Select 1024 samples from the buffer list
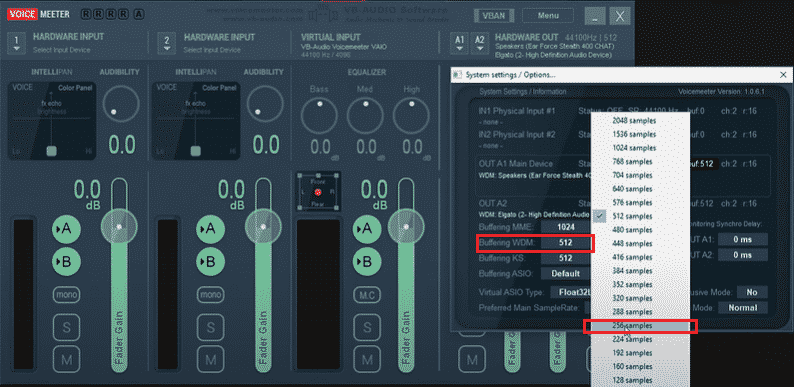Viewport: 794px width, 387px height. (x=641, y=148)
